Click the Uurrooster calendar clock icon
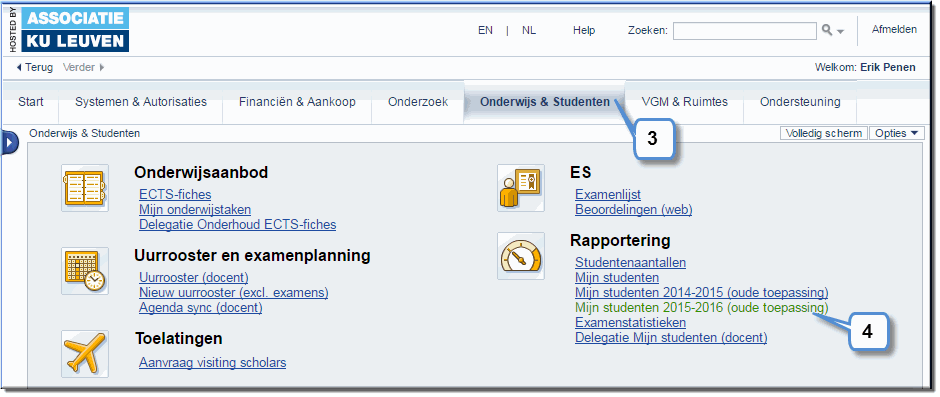Image resolution: width=940 pixels, height=397 pixels. click(x=85, y=270)
